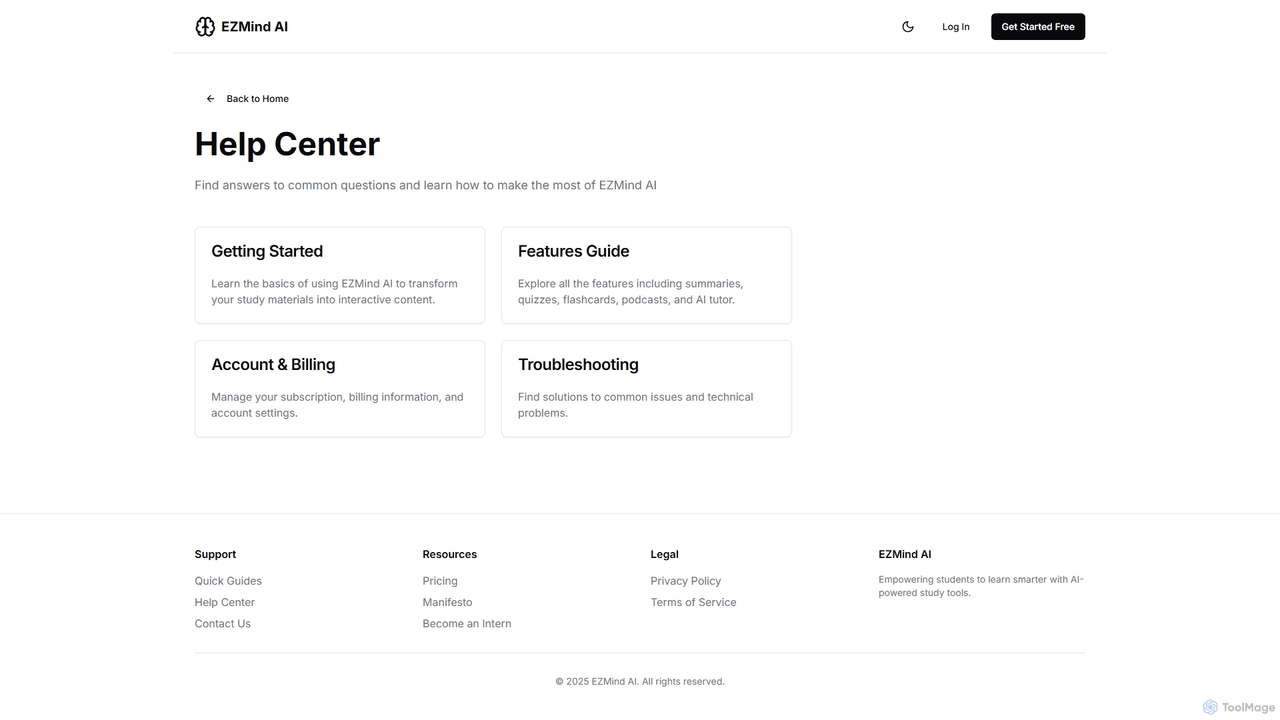Open the Log In page

[x=956, y=27]
